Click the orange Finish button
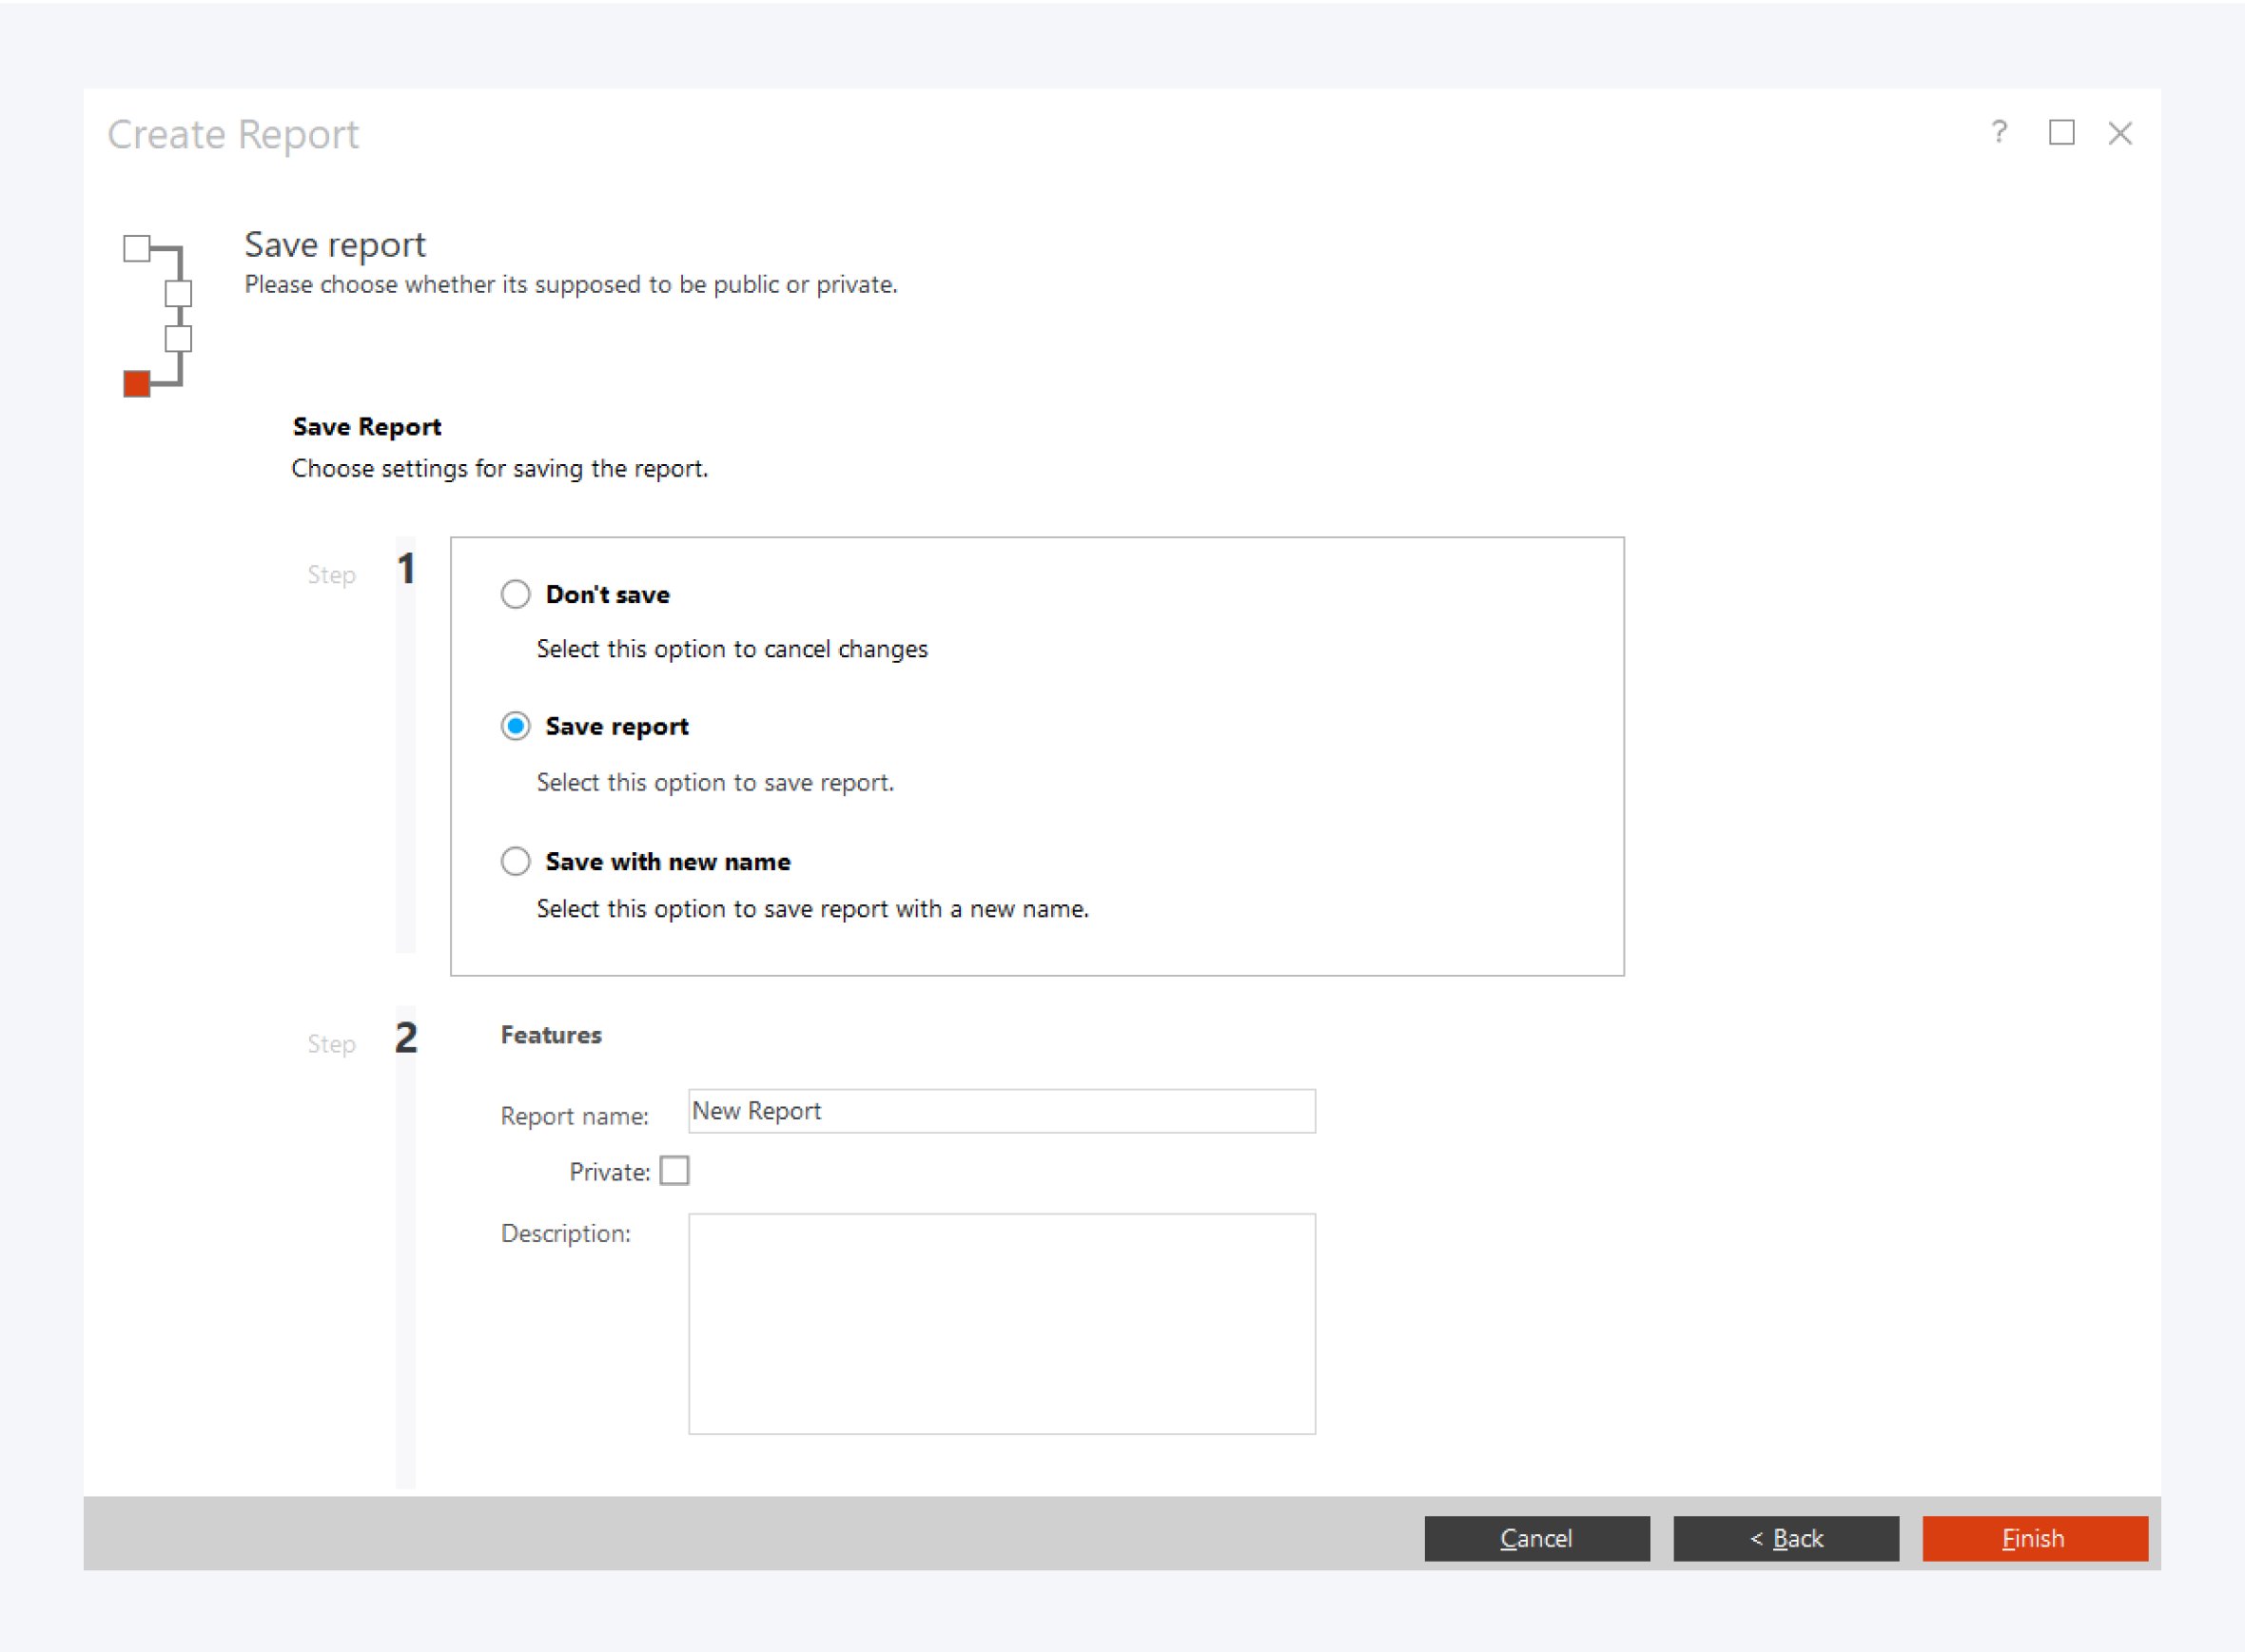Screen dimensions: 2245x1652 [x=2034, y=1538]
